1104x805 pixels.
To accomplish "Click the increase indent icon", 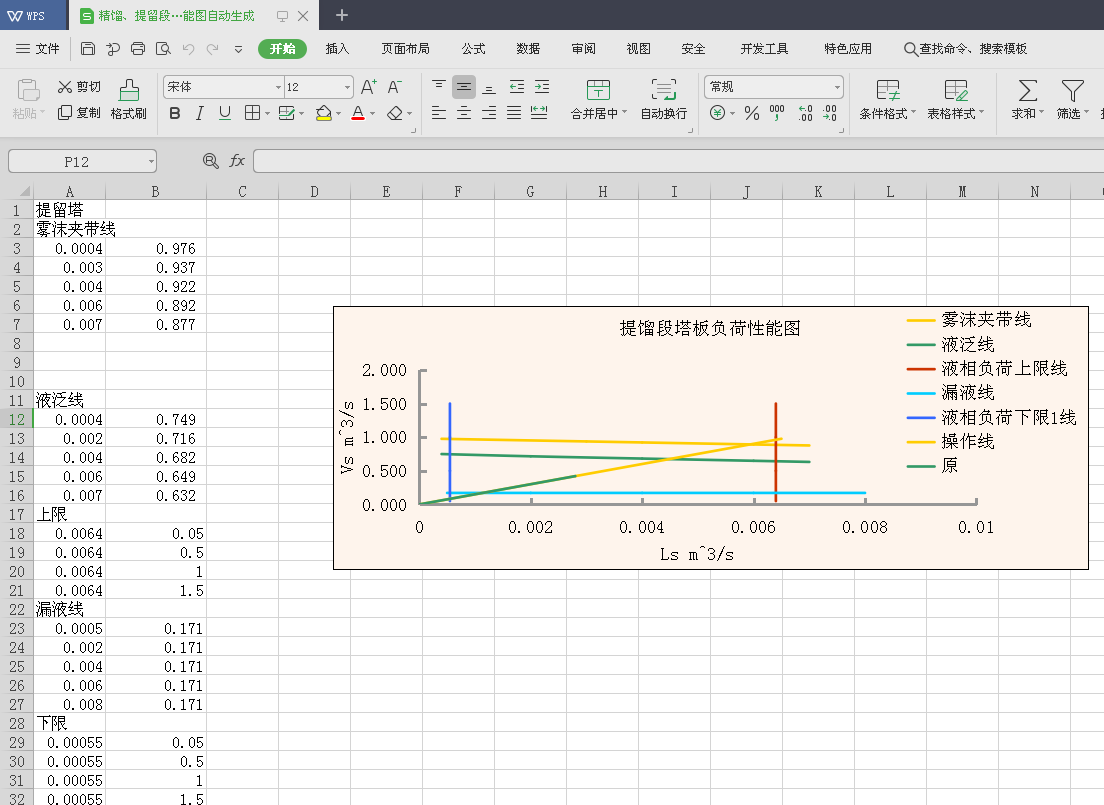I will click(x=542, y=87).
